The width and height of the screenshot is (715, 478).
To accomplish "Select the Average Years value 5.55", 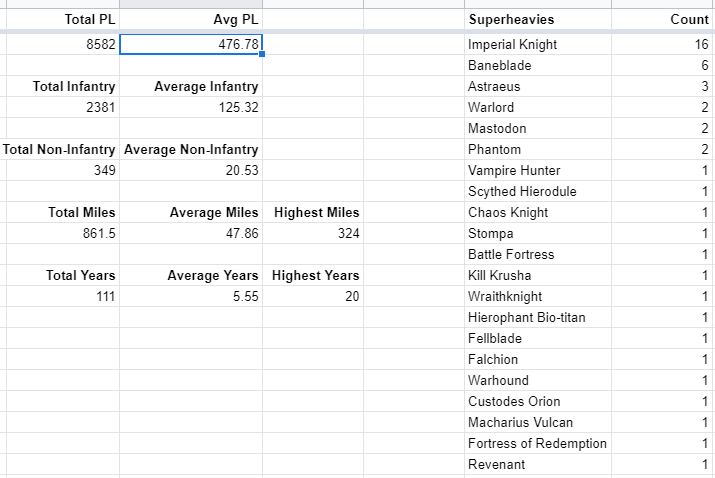I will pos(191,296).
